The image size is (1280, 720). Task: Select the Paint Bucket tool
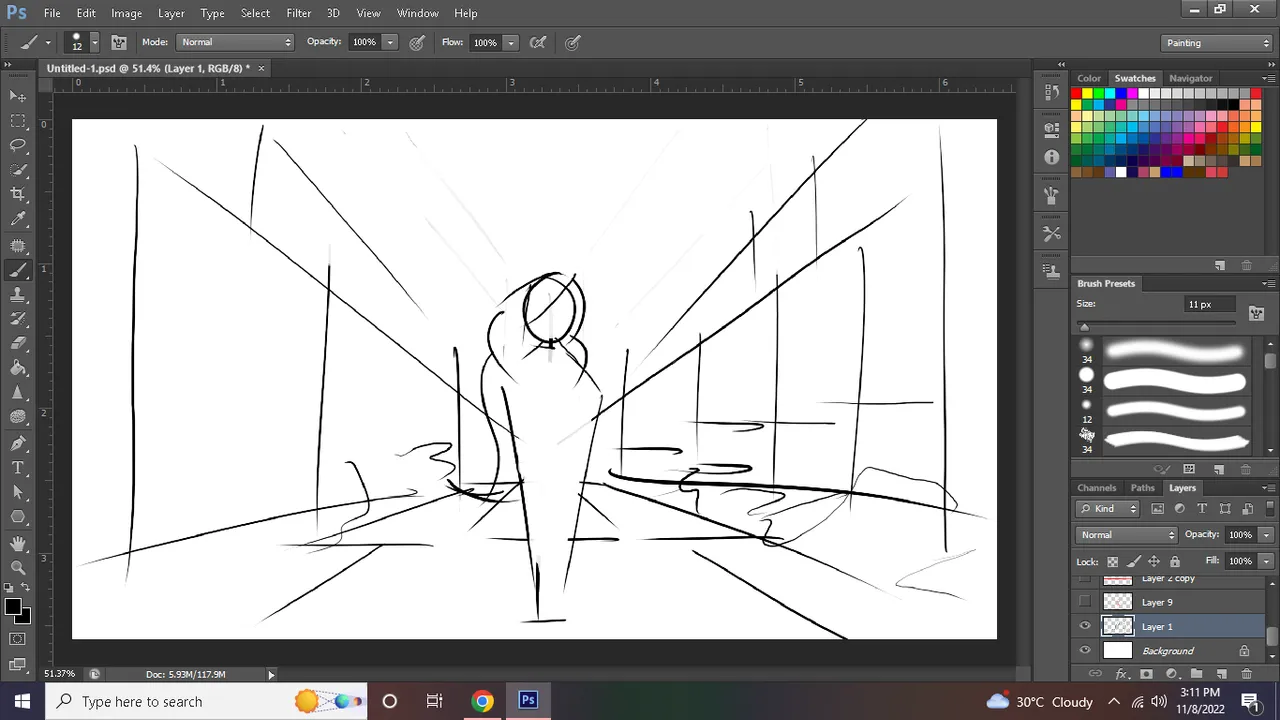tap(18, 369)
